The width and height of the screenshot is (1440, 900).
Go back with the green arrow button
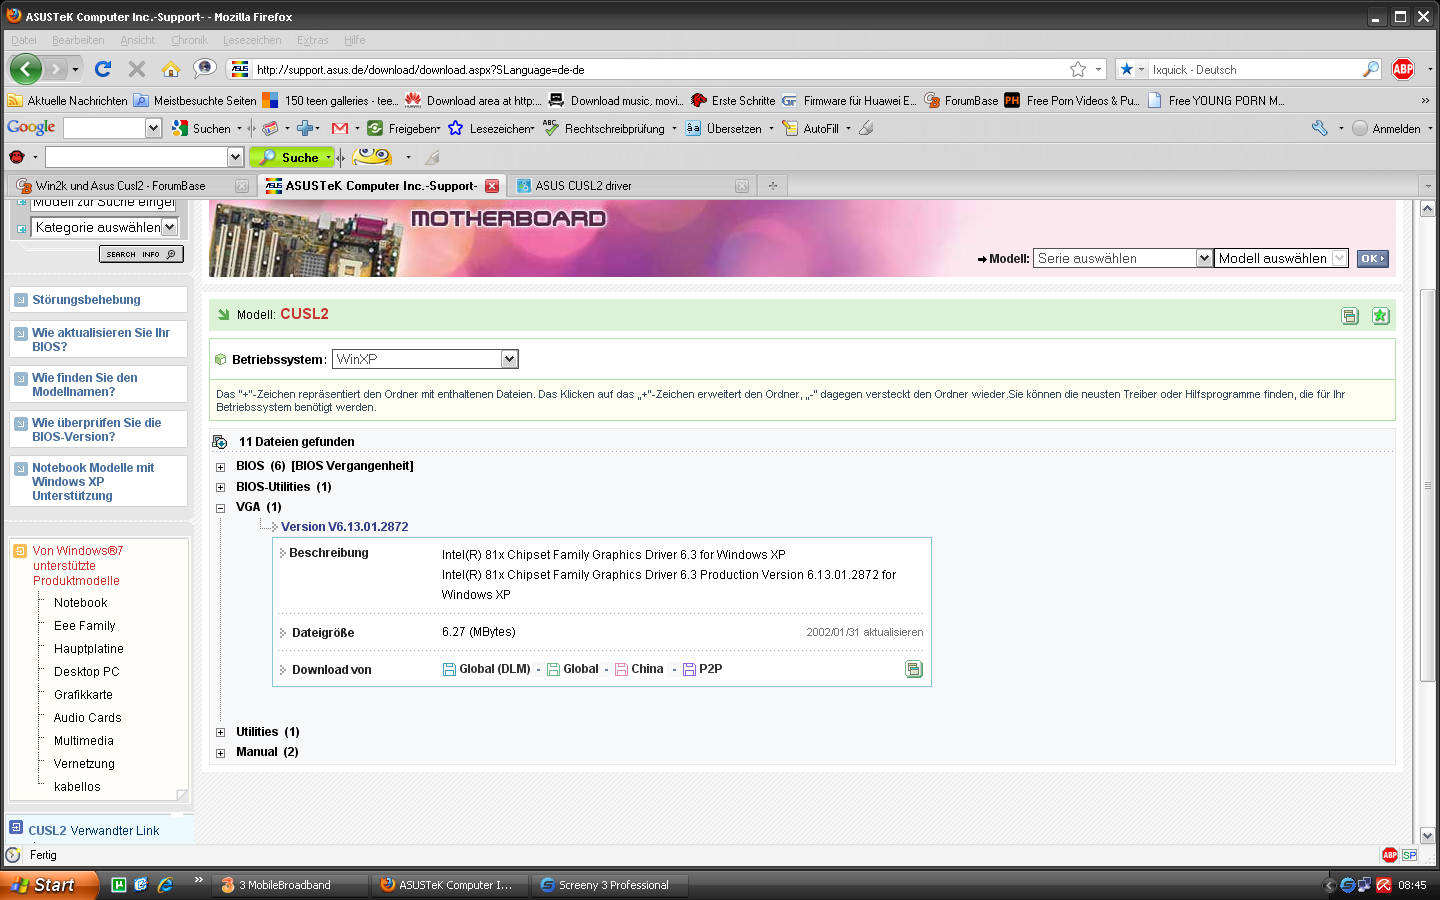[x=26, y=69]
